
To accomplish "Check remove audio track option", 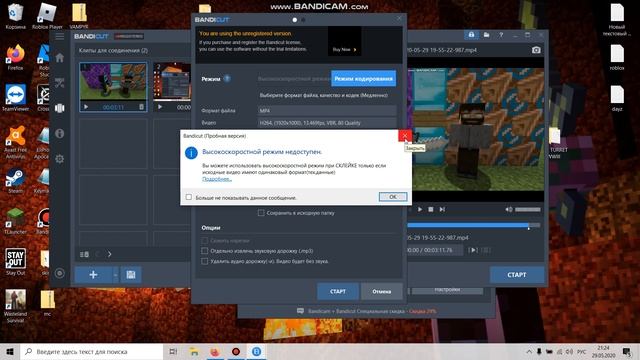I will point(204,261).
